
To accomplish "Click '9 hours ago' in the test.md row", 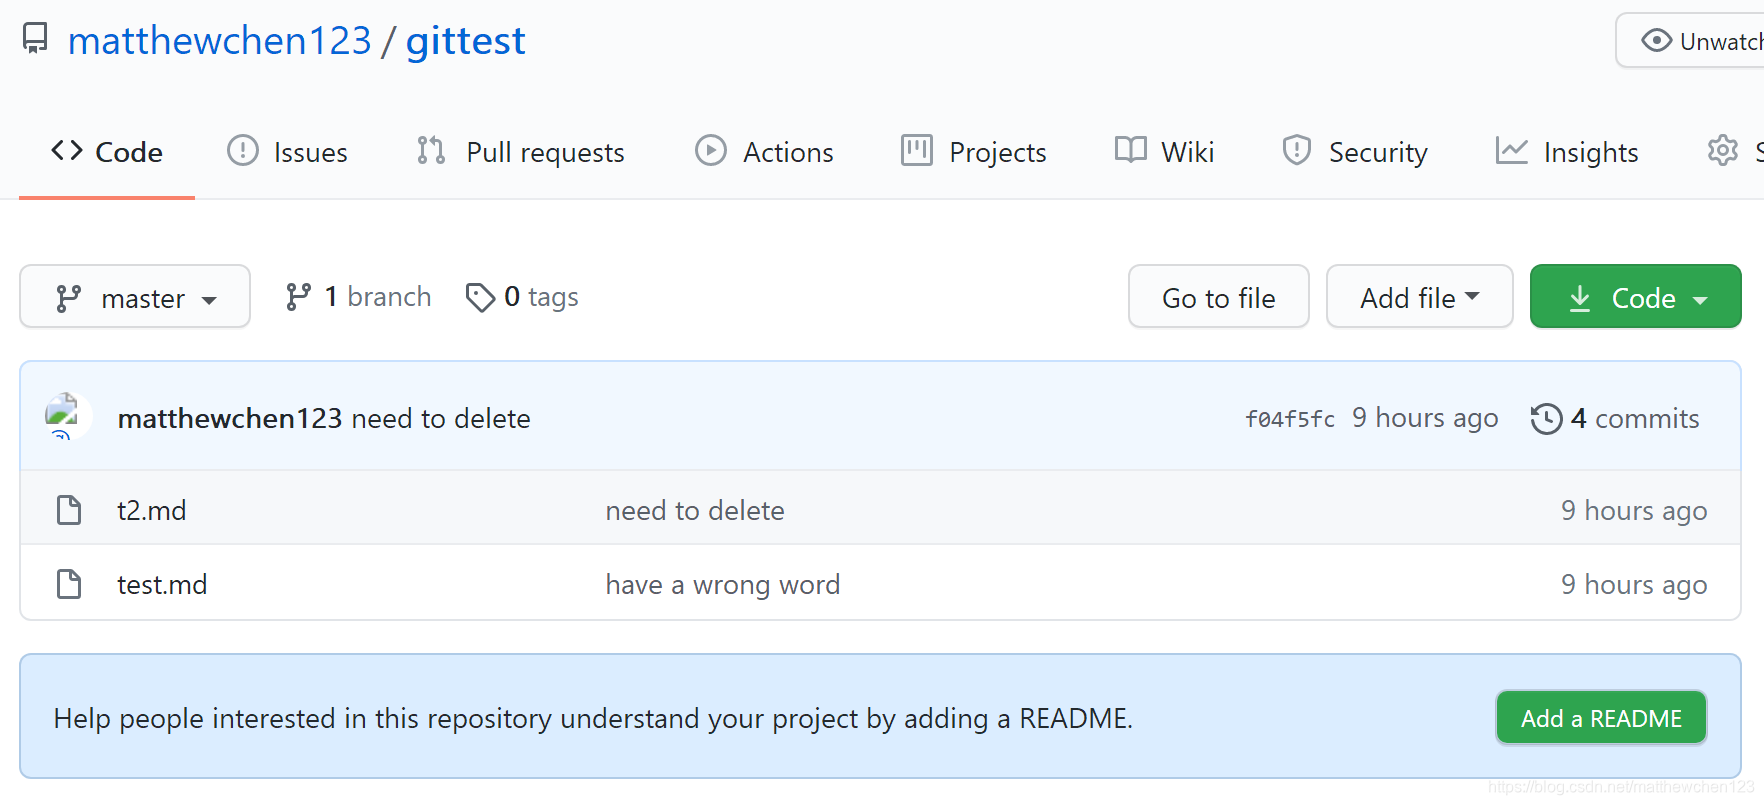I will [1634, 584].
